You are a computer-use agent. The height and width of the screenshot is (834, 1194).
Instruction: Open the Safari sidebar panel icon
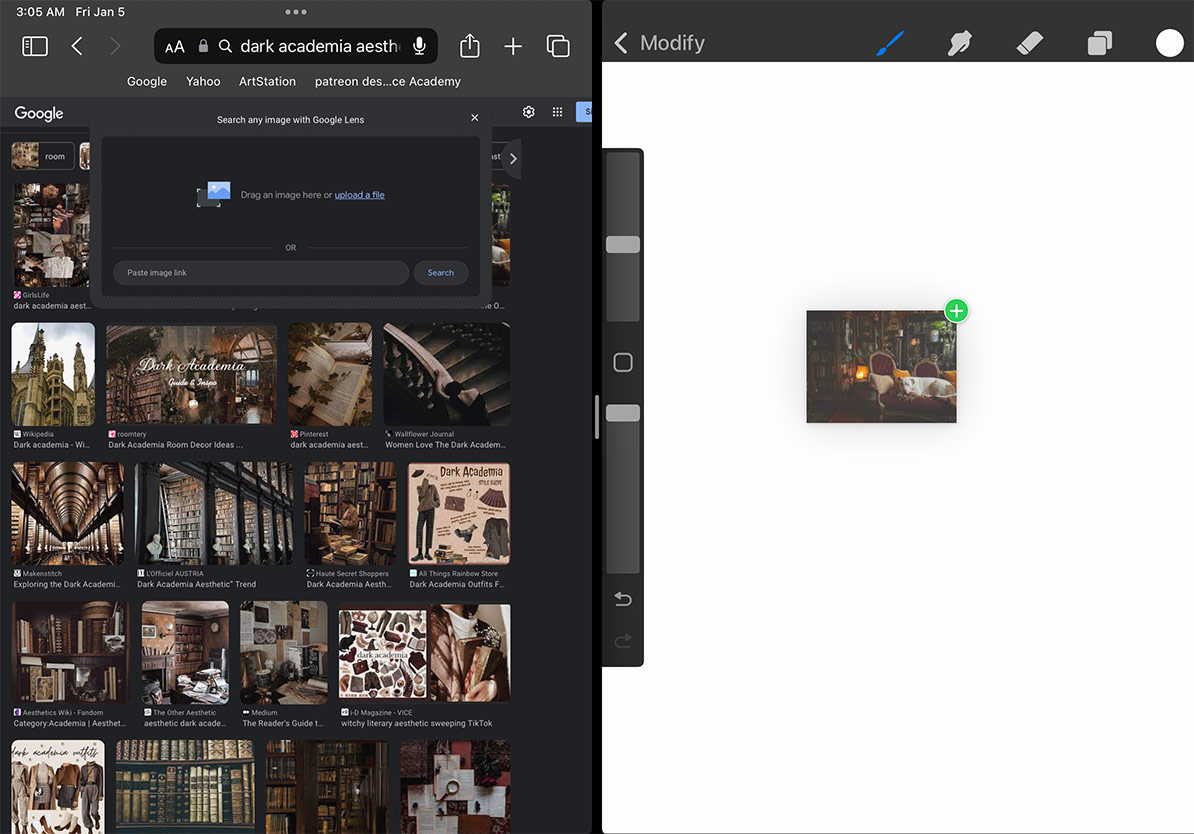[34, 45]
